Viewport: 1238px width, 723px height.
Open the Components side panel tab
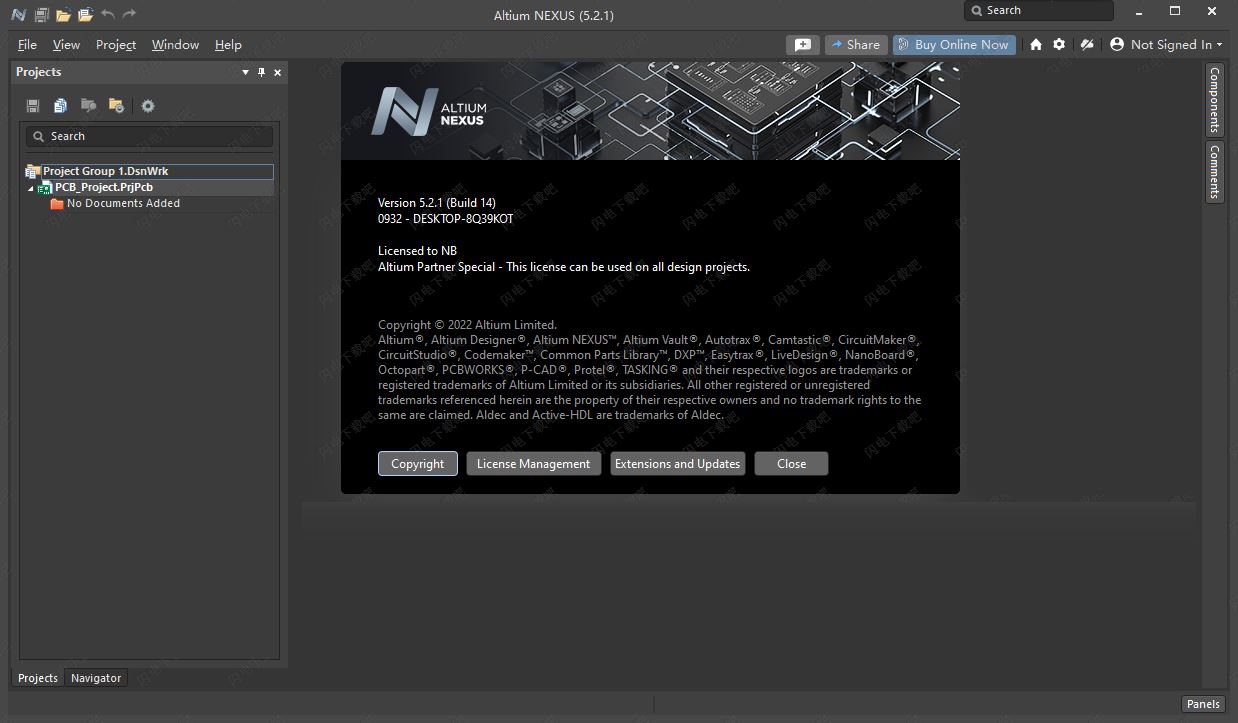click(1214, 100)
